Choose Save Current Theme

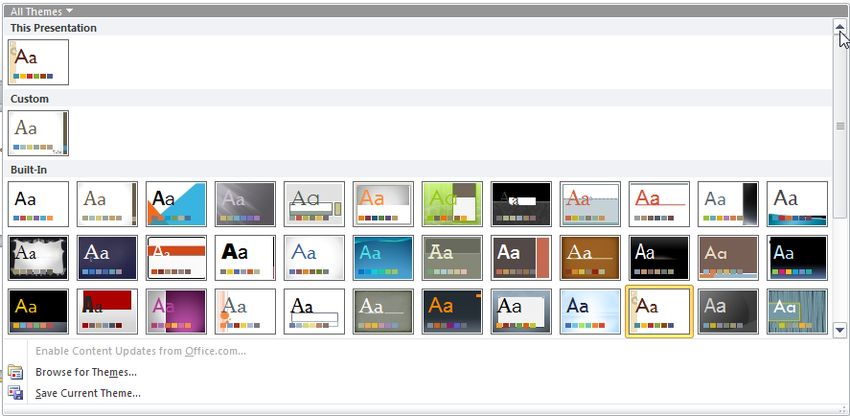pyautogui.click(x=88, y=393)
